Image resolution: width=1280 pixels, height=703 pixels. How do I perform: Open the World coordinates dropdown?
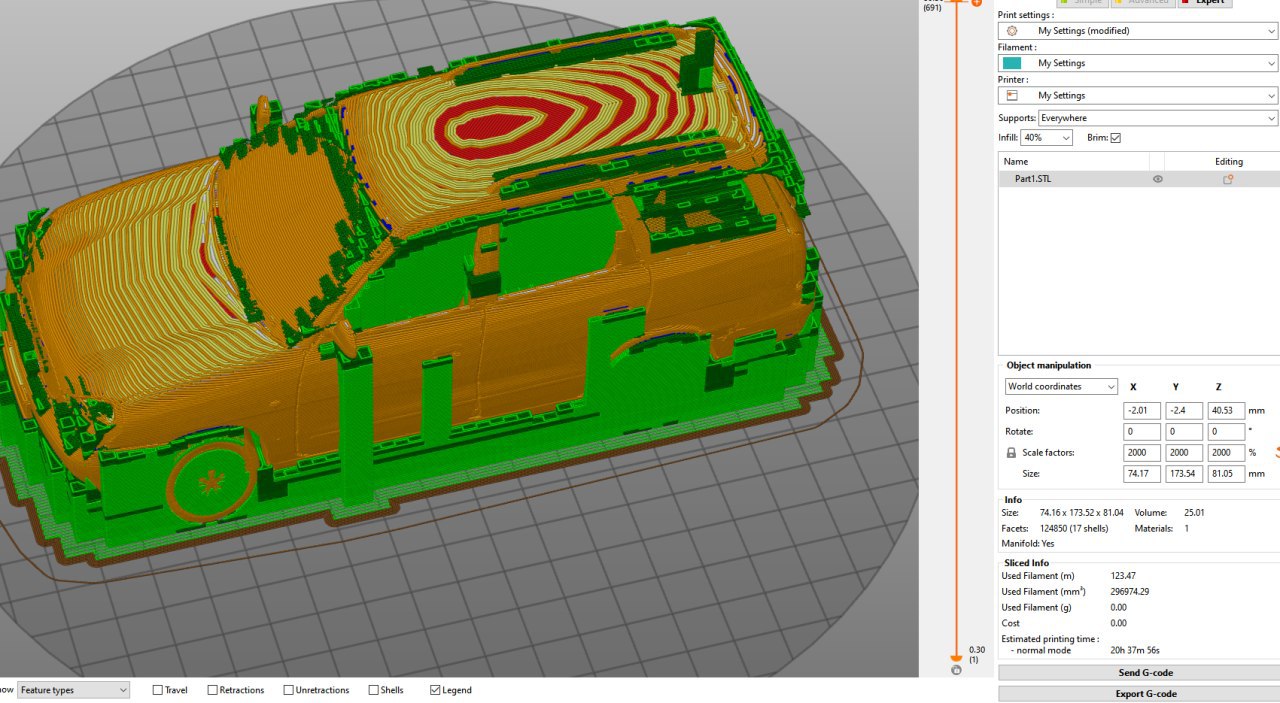[x=1061, y=387]
